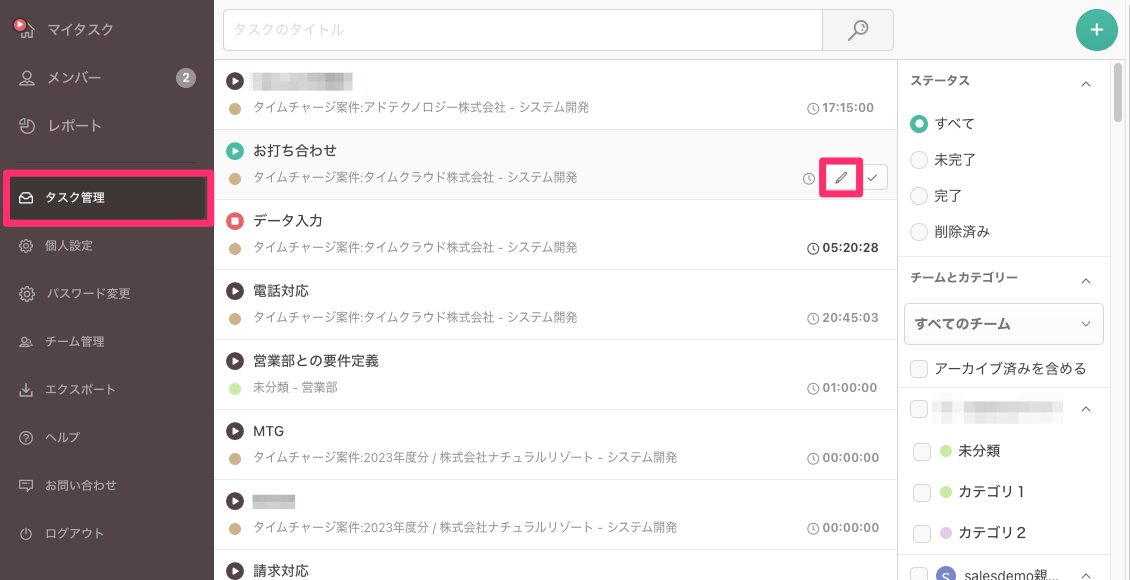This screenshot has height=580, width=1130.
Task: Click the green play icon for お打ち合わせ
Action: click(x=235, y=151)
